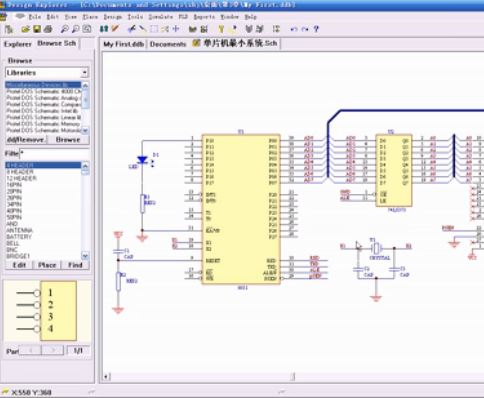Click the zoom in magnifier icon

tap(64, 29)
